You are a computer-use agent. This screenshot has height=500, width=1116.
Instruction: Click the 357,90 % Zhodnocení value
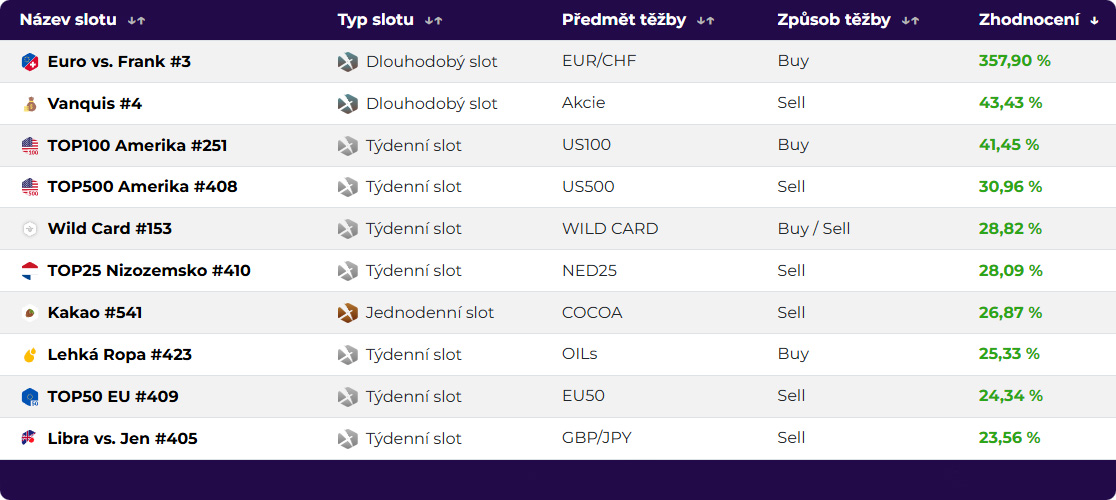coord(1014,61)
